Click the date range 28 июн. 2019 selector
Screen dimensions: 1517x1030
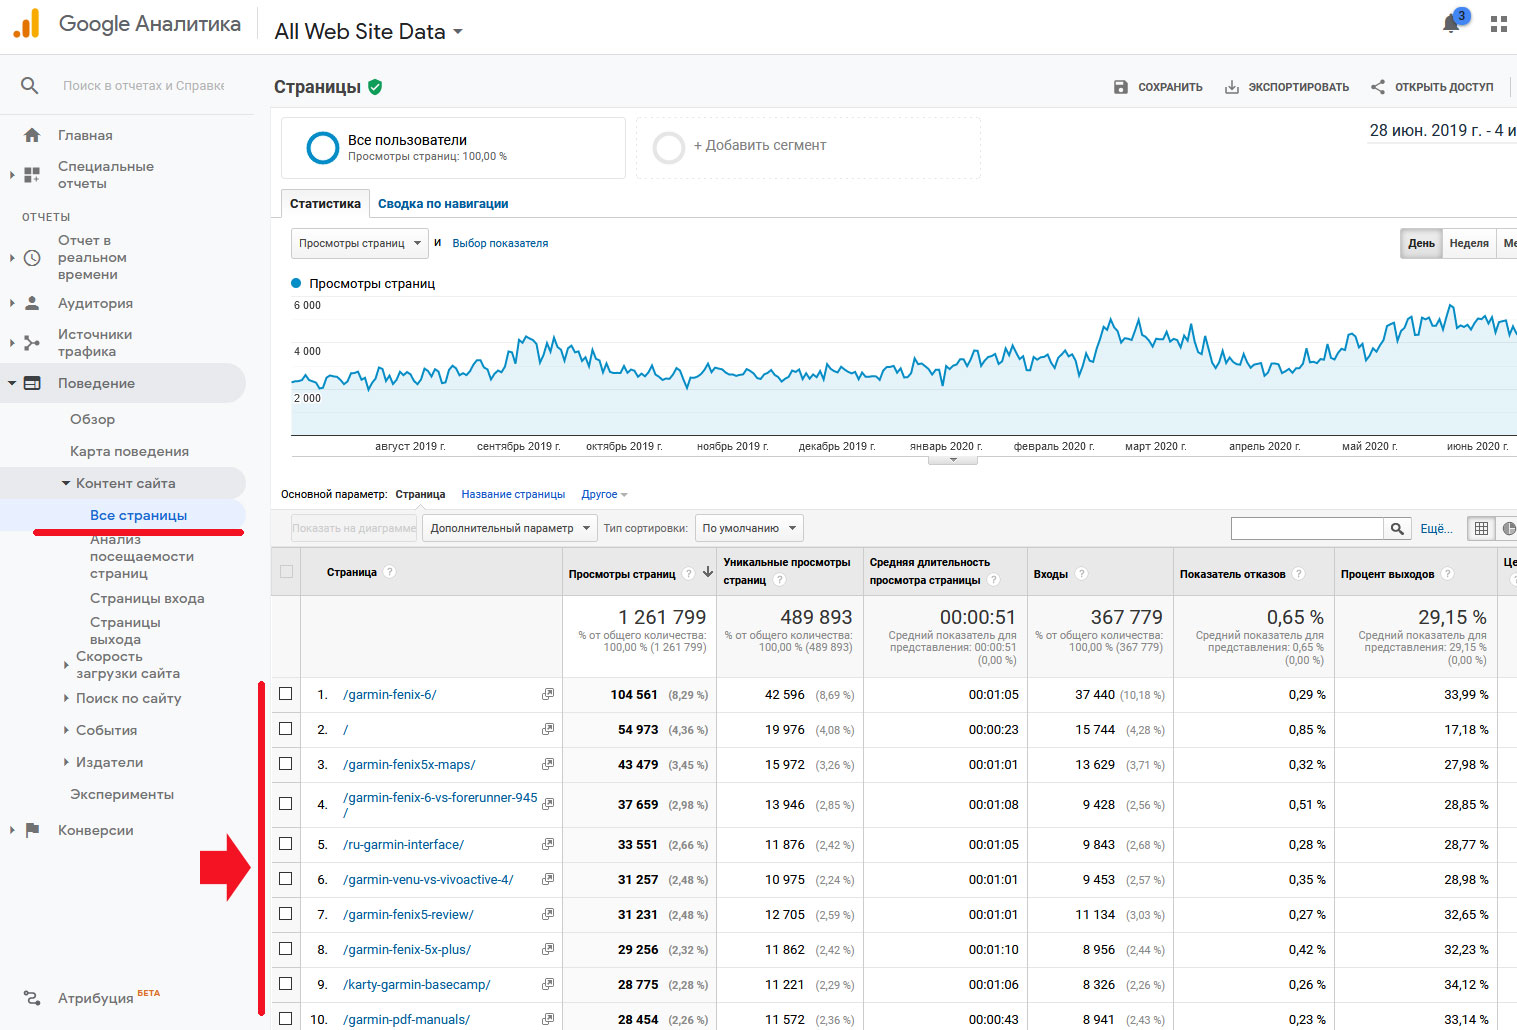(1442, 131)
